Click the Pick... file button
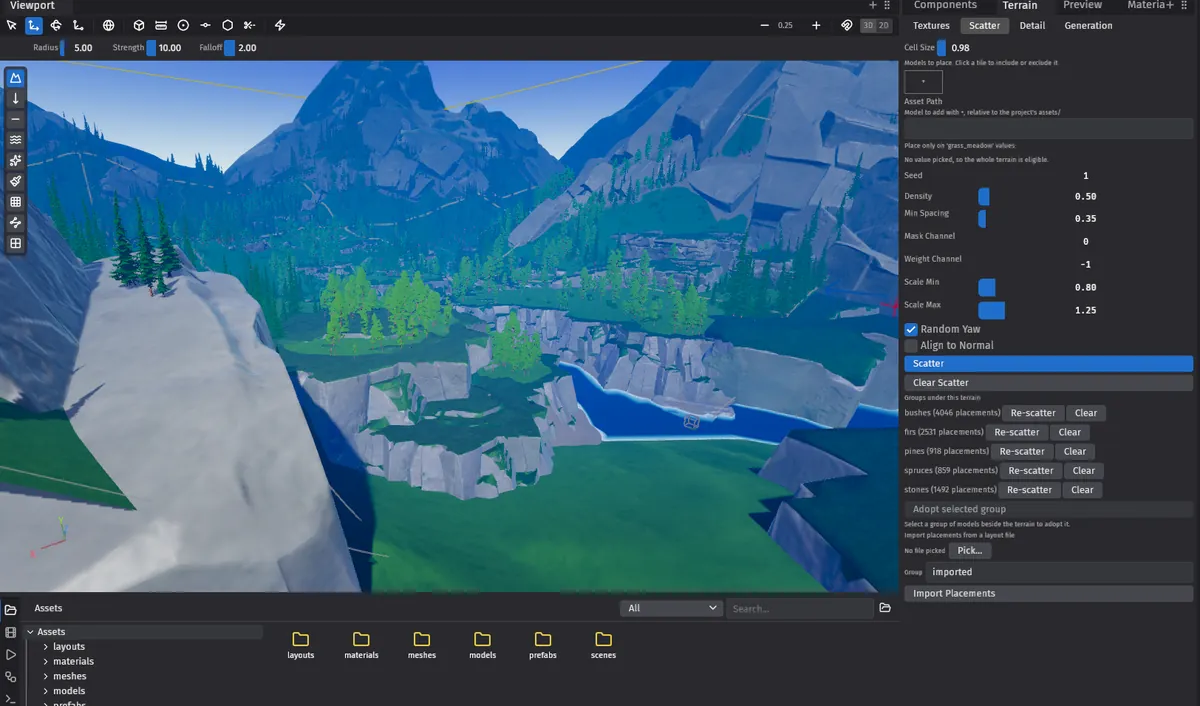Screen dimensions: 1200x706 970,551
